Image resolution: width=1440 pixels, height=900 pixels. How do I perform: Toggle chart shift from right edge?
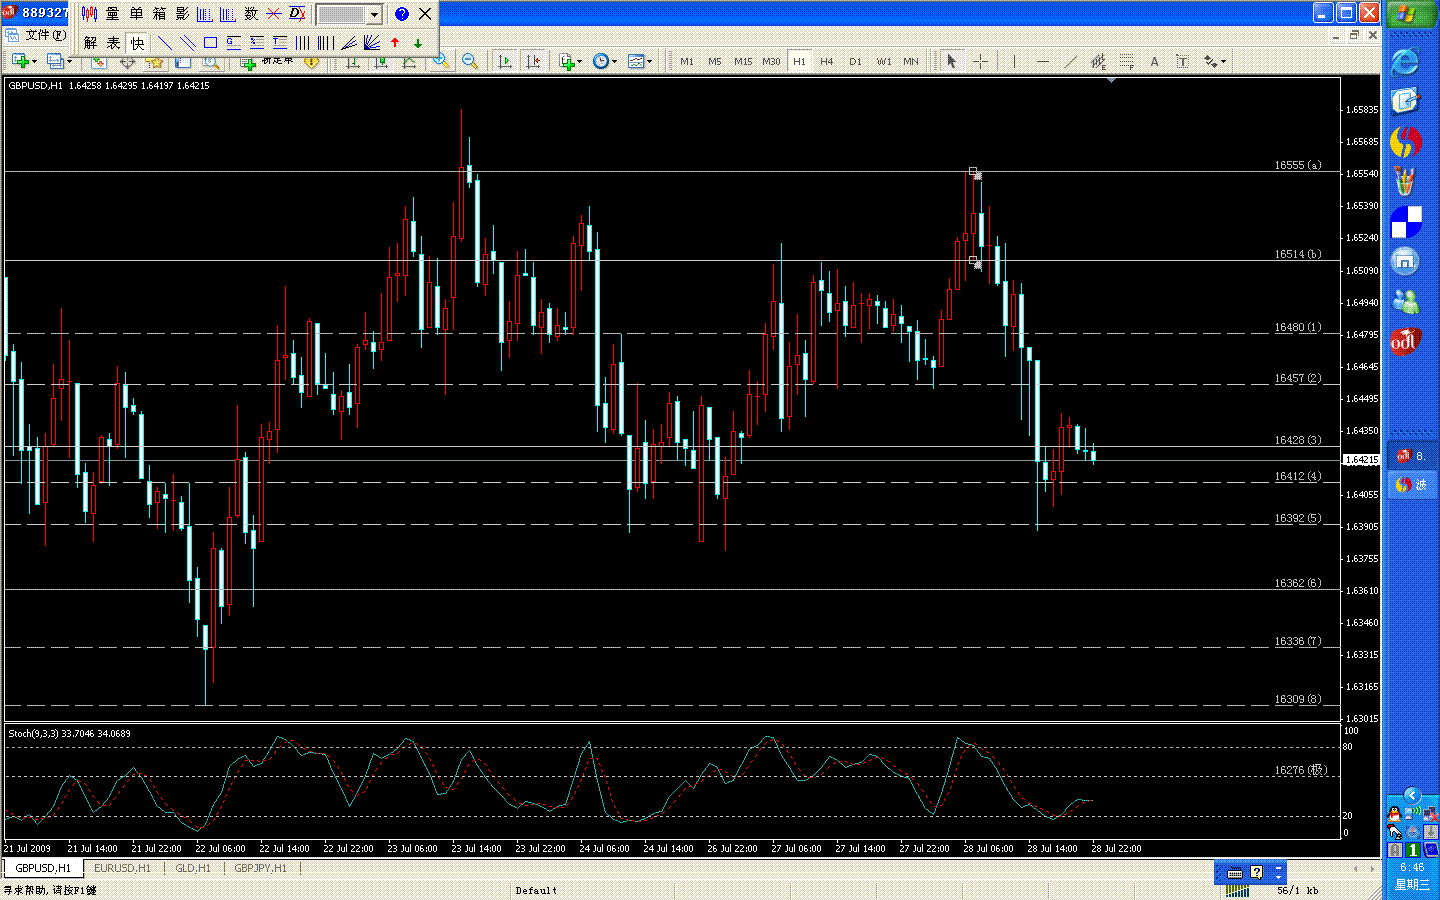click(x=533, y=62)
